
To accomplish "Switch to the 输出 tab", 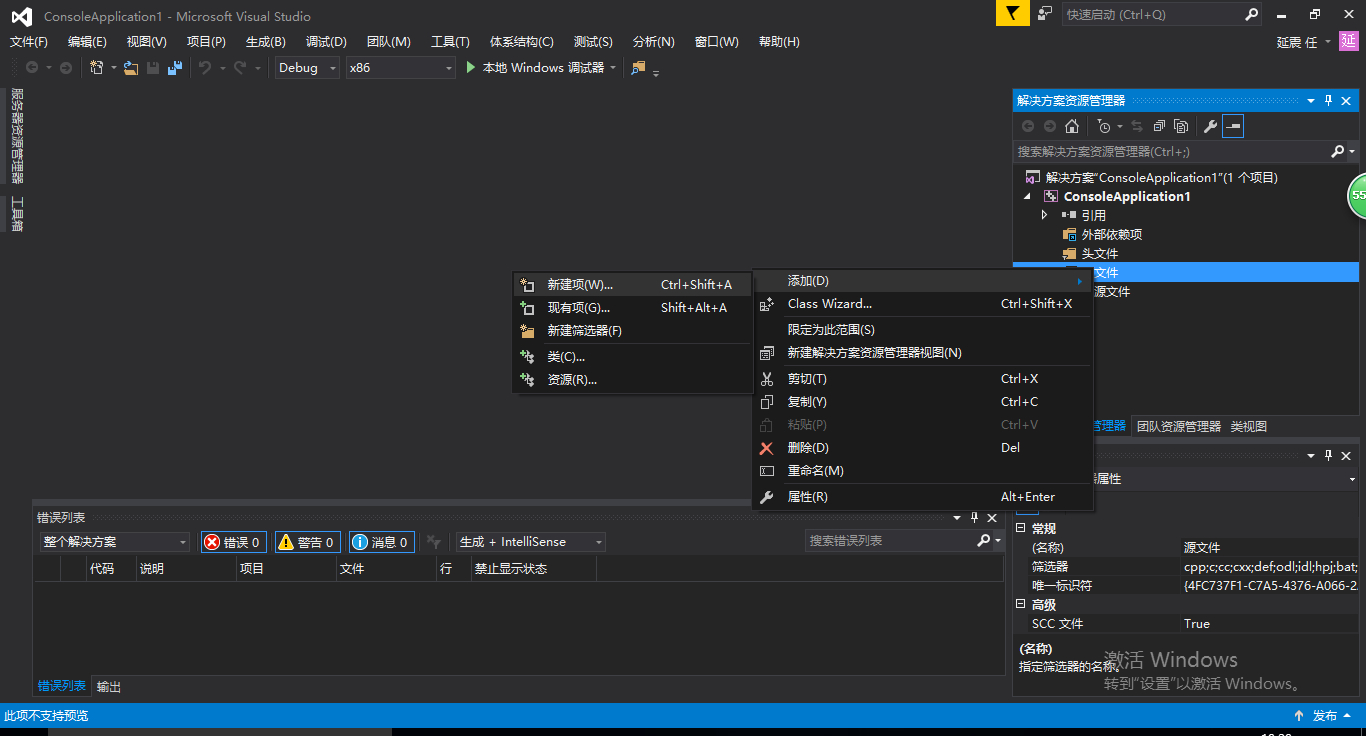I will pos(109,687).
